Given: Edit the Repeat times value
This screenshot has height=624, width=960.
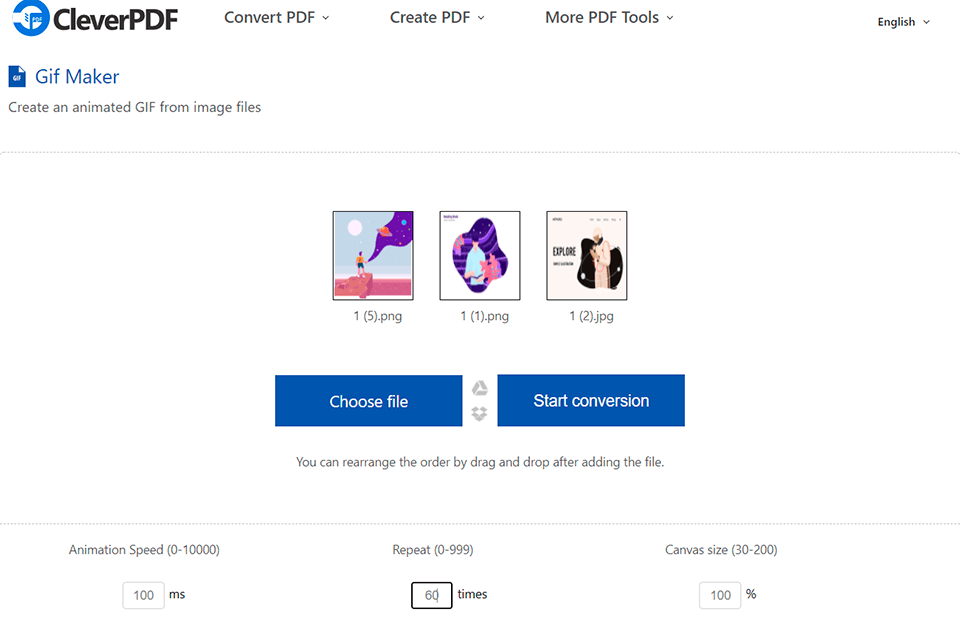Looking at the screenshot, I should click(x=431, y=594).
